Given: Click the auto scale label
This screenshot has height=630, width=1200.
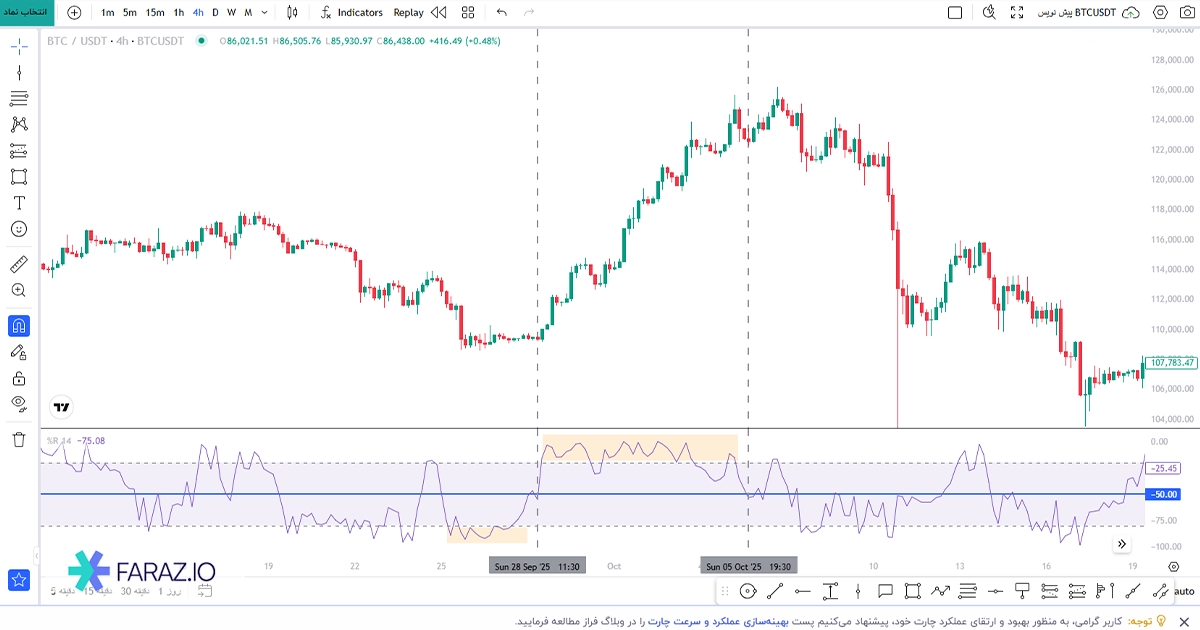Looking at the screenshot, I should pyautogui.click(x=1184, y=592).
